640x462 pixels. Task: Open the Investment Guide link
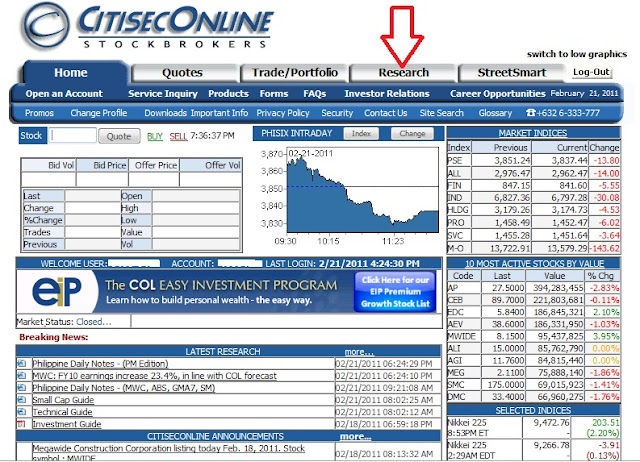[67, 424]
